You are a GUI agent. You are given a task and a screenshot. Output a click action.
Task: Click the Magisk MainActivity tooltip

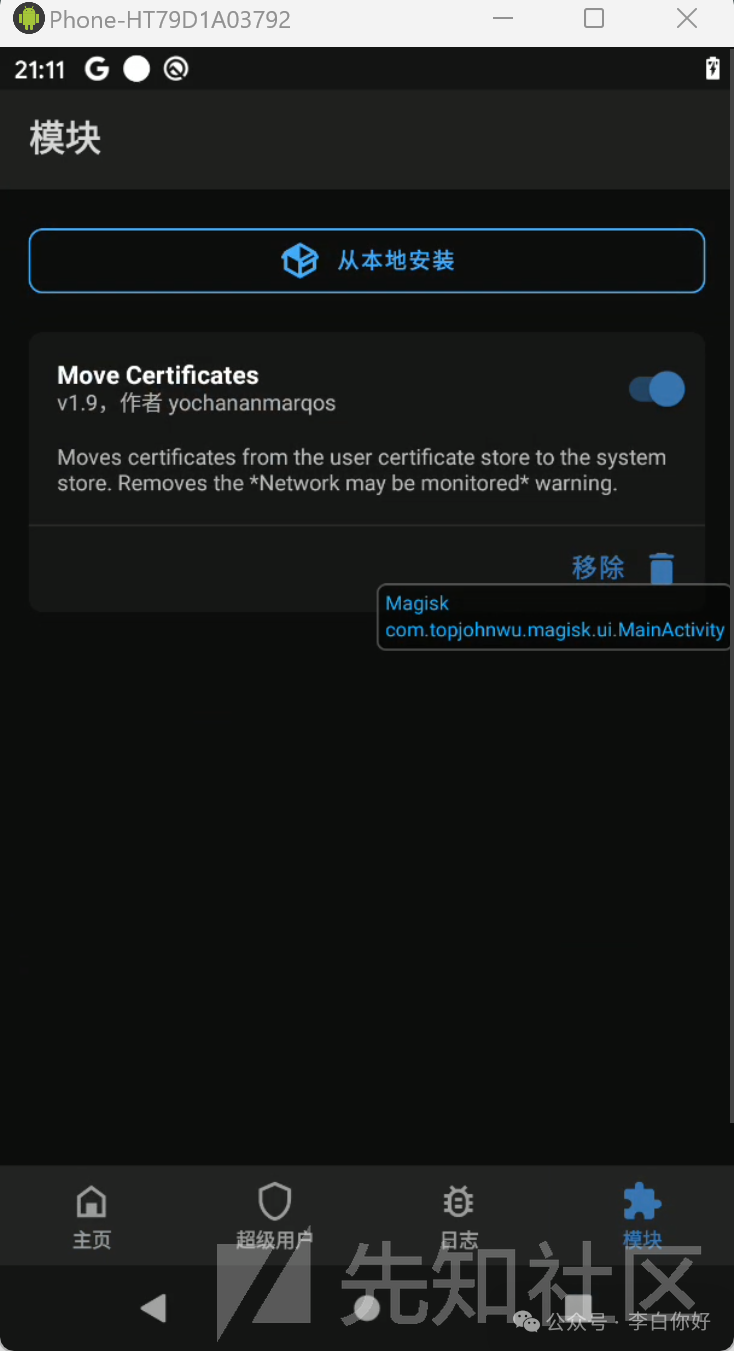tap(555, 617)
